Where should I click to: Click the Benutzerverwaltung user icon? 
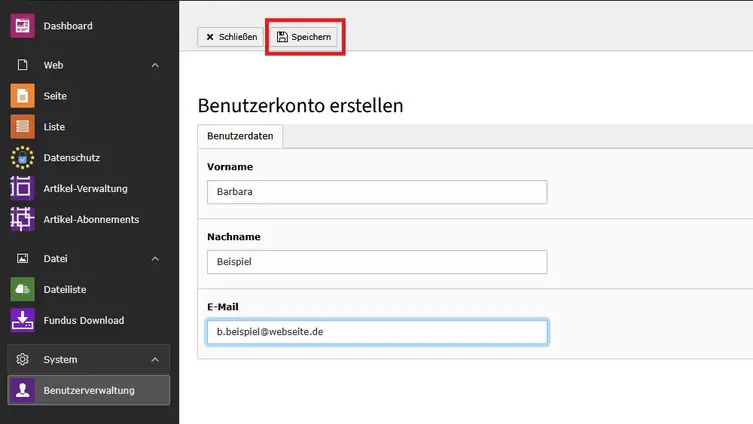22,390
